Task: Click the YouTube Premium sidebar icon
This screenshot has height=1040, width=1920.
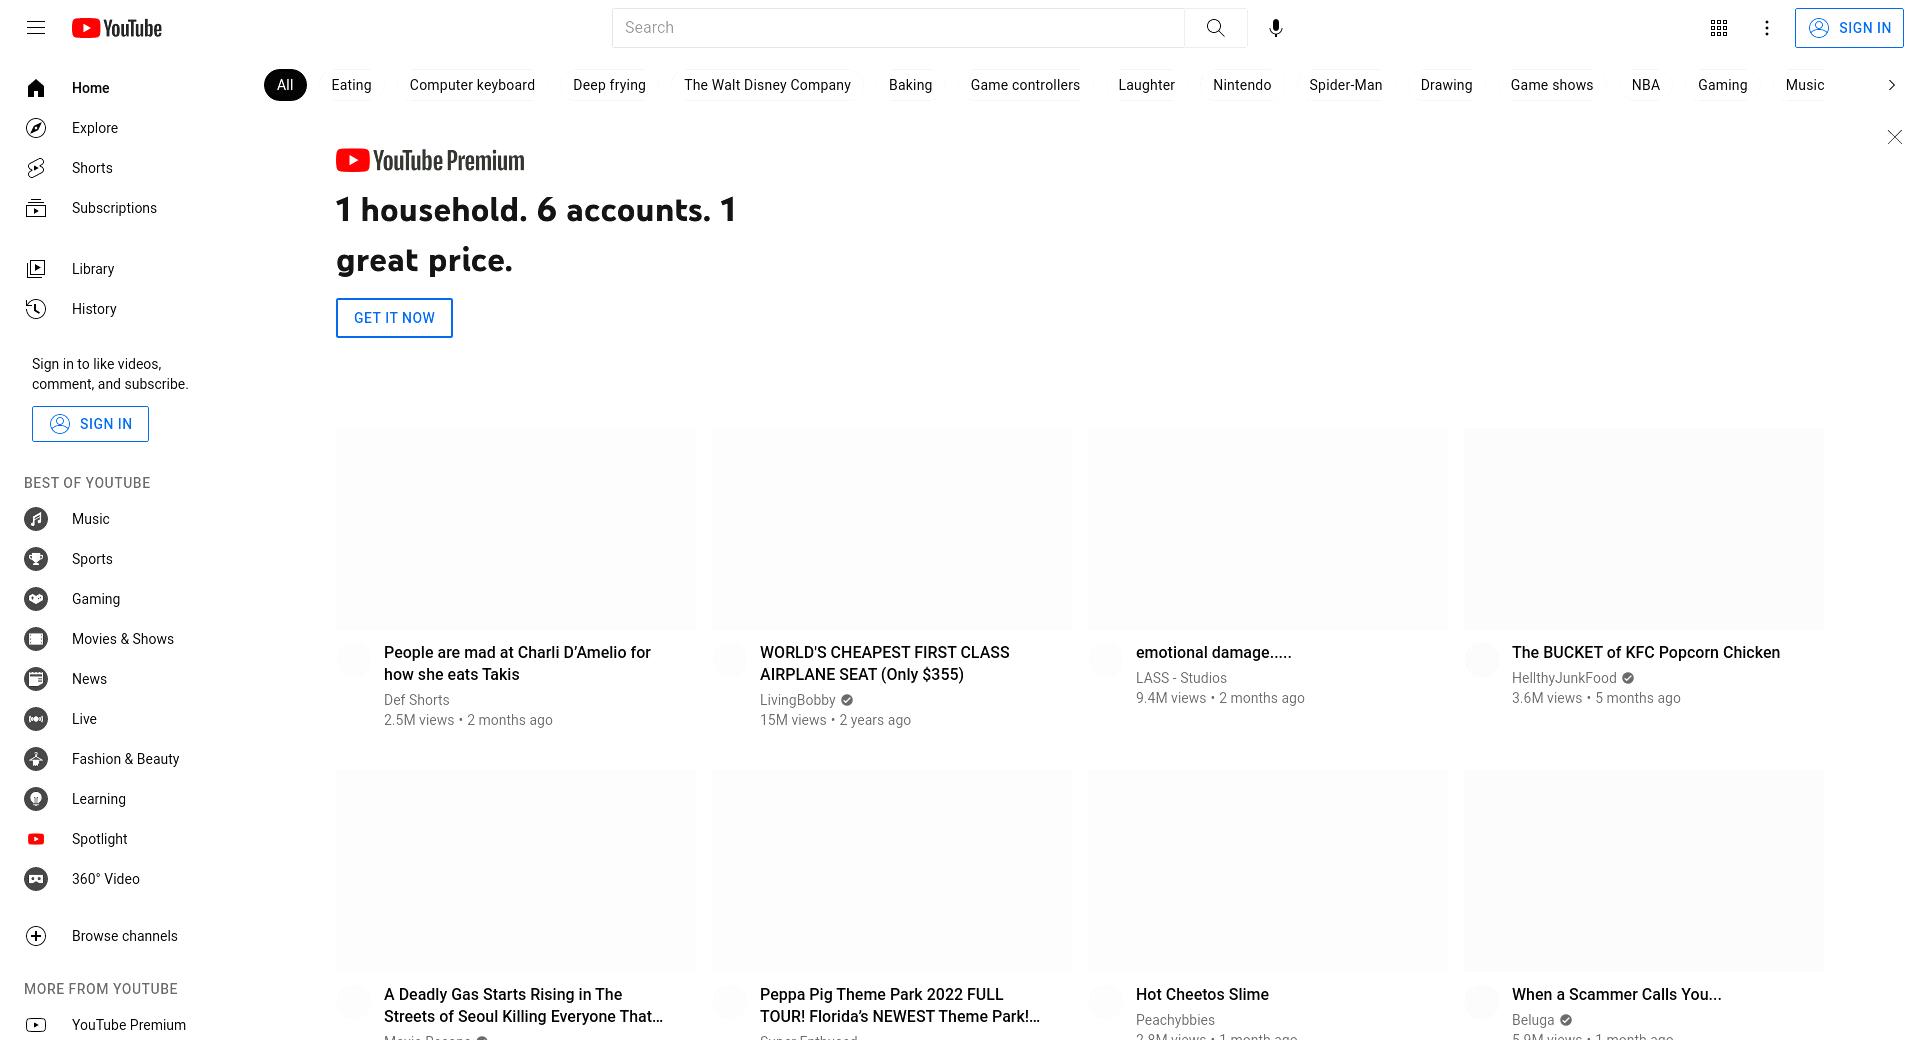Action: pyautogui.click(x=36, y=1025)
